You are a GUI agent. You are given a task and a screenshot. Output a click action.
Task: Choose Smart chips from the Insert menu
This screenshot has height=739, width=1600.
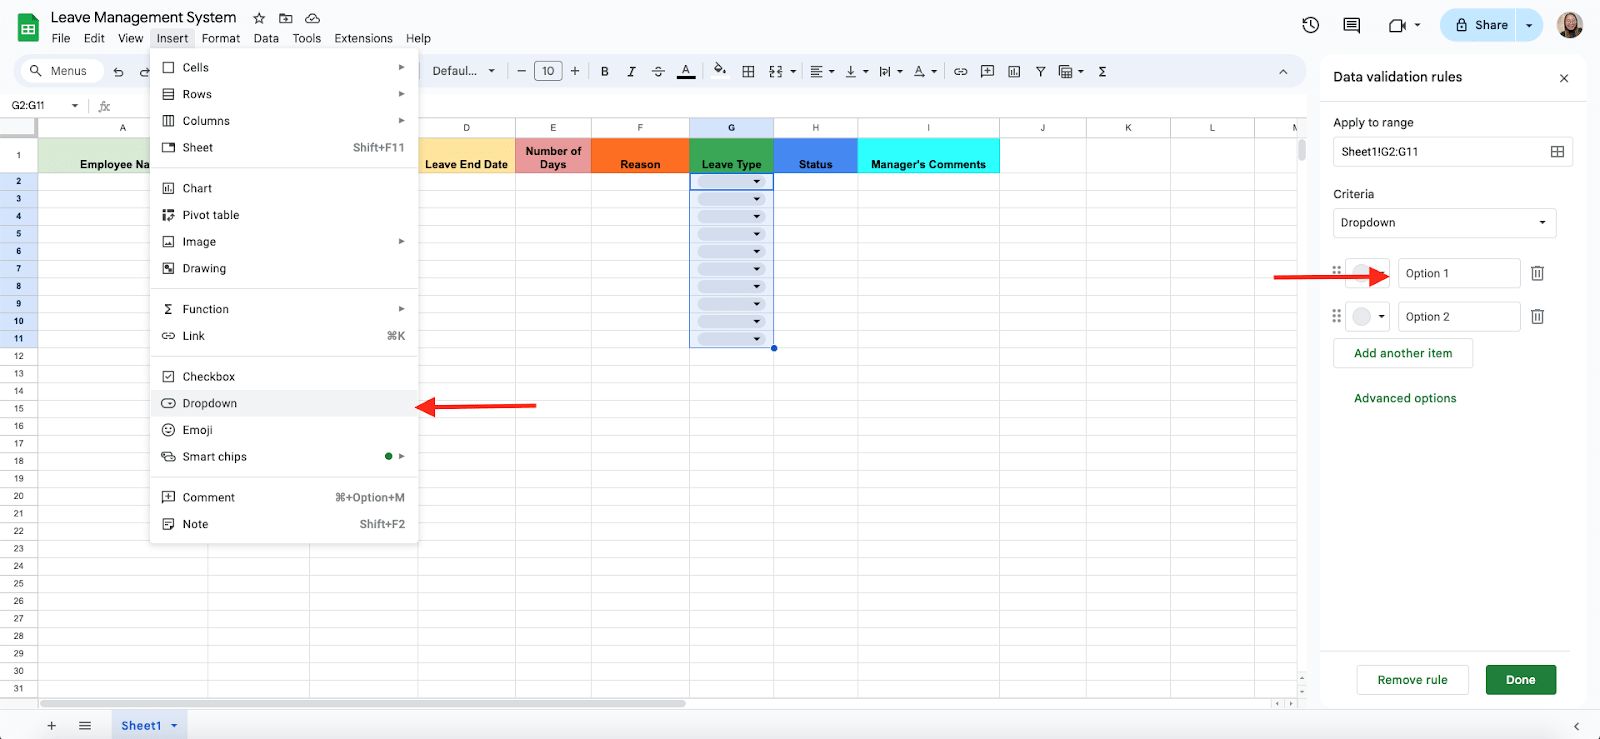[x=284, y=456]
